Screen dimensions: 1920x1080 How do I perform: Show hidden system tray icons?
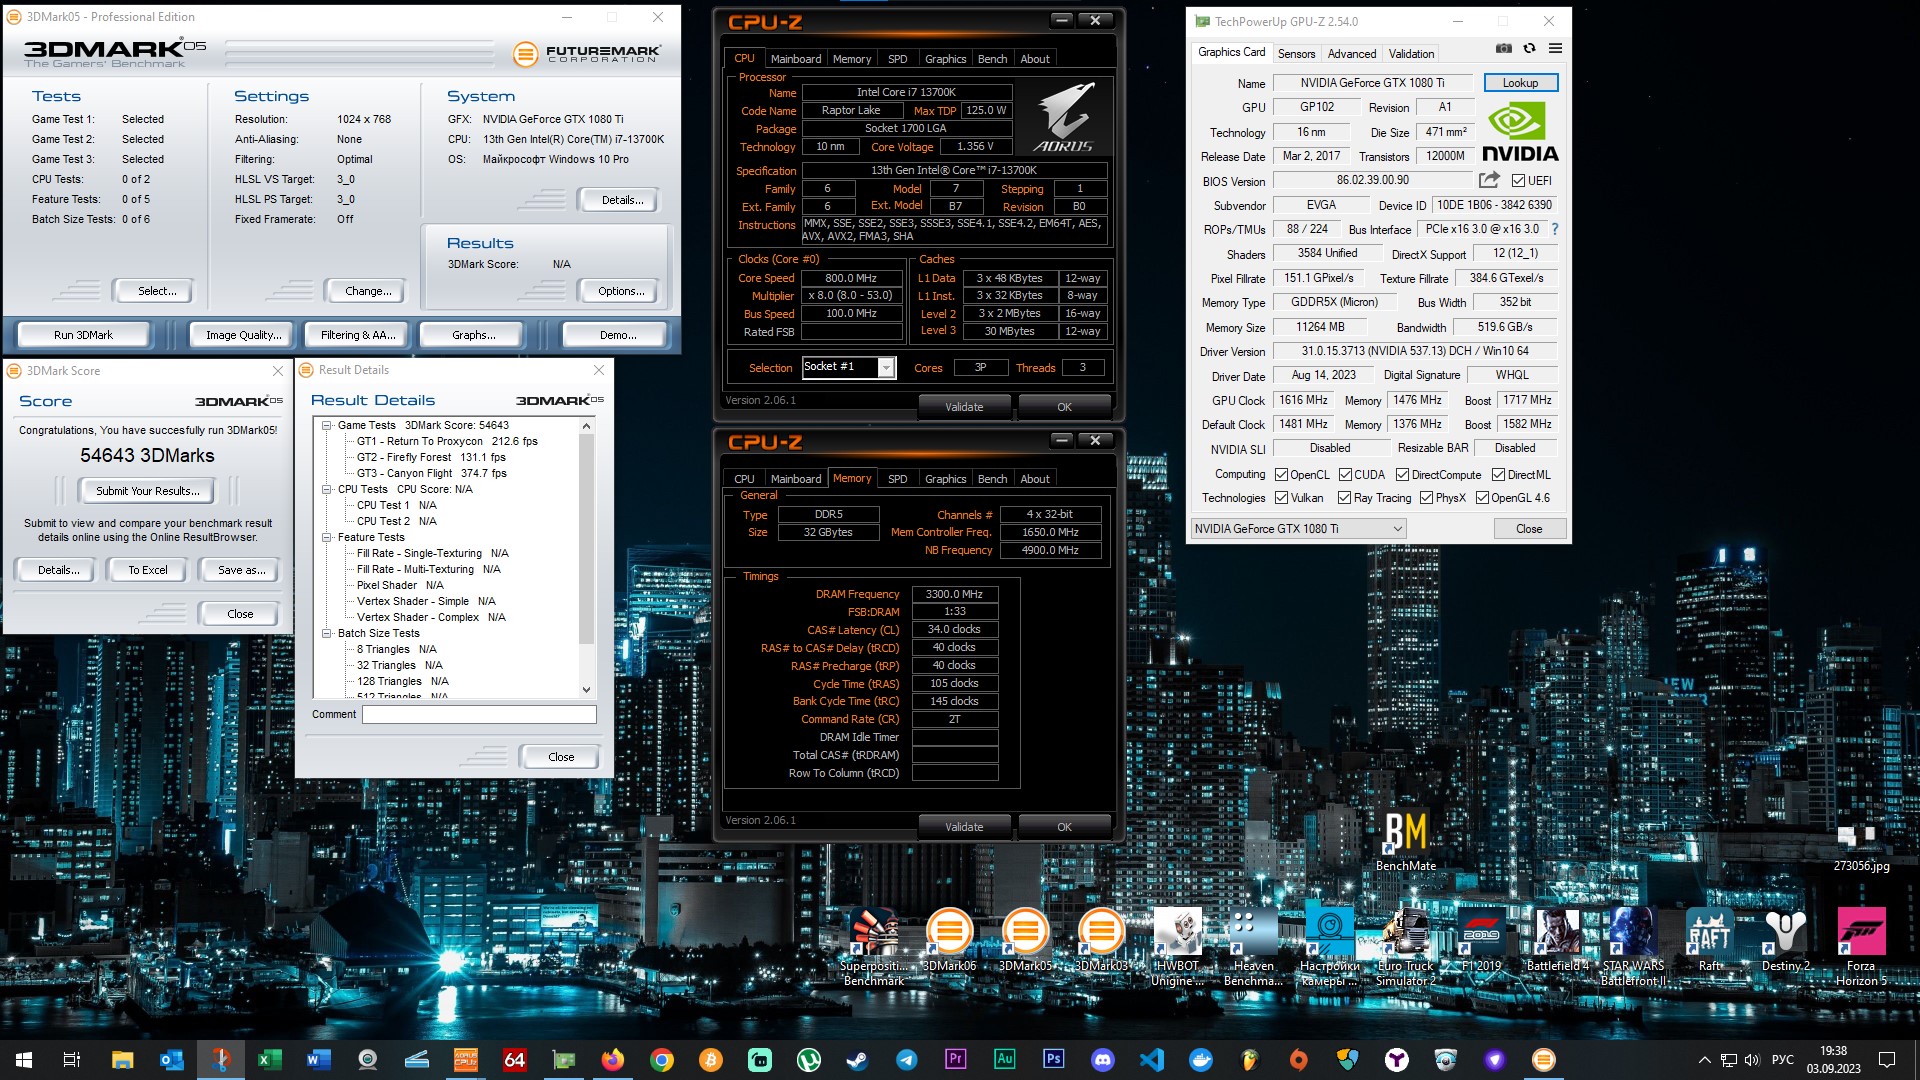[x=1703, y=1060]
